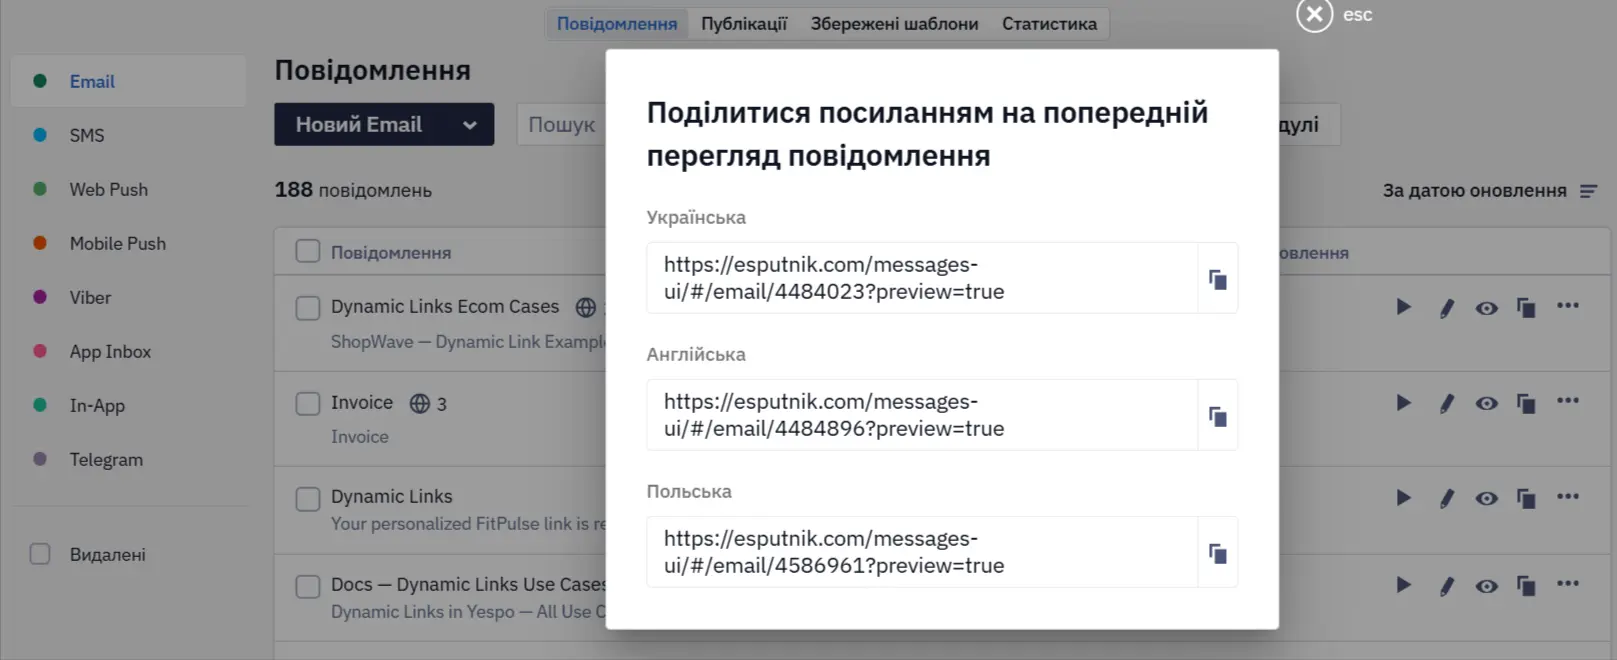Open the sort order icon by update date

[1588, 191]
